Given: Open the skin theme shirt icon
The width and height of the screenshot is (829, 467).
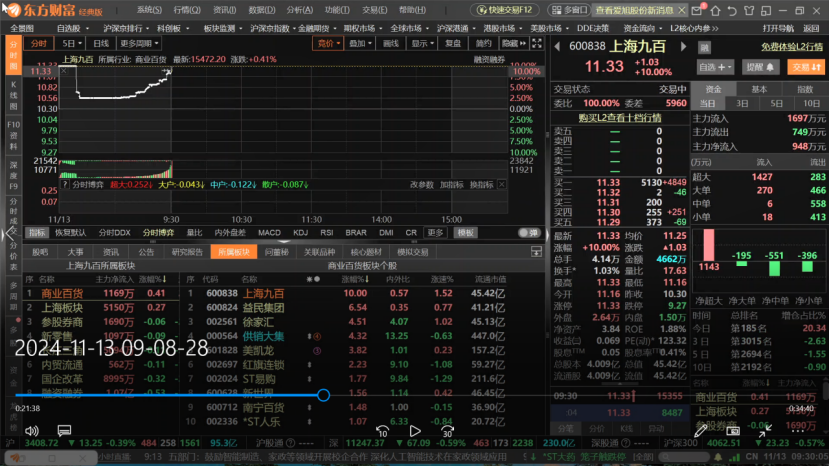Looking at the screenshot, I should tap(749, 11).
